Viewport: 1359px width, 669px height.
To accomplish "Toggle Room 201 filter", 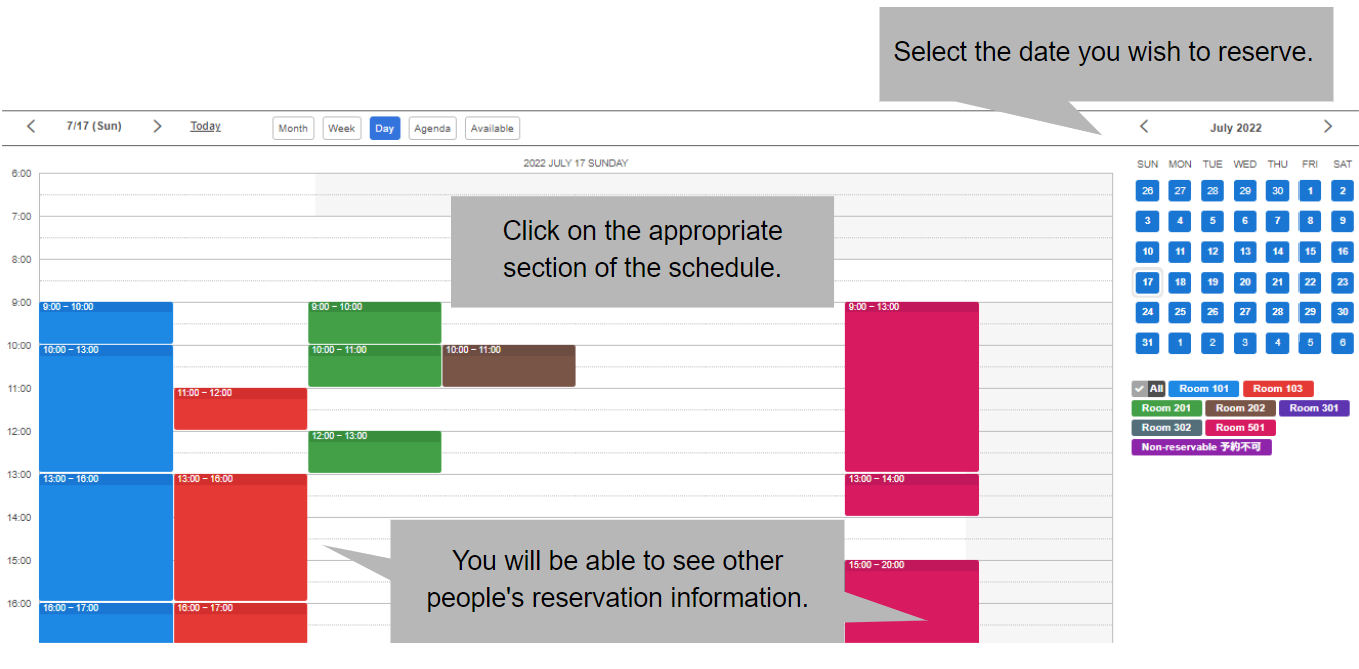I will [x=1166, y=408].
